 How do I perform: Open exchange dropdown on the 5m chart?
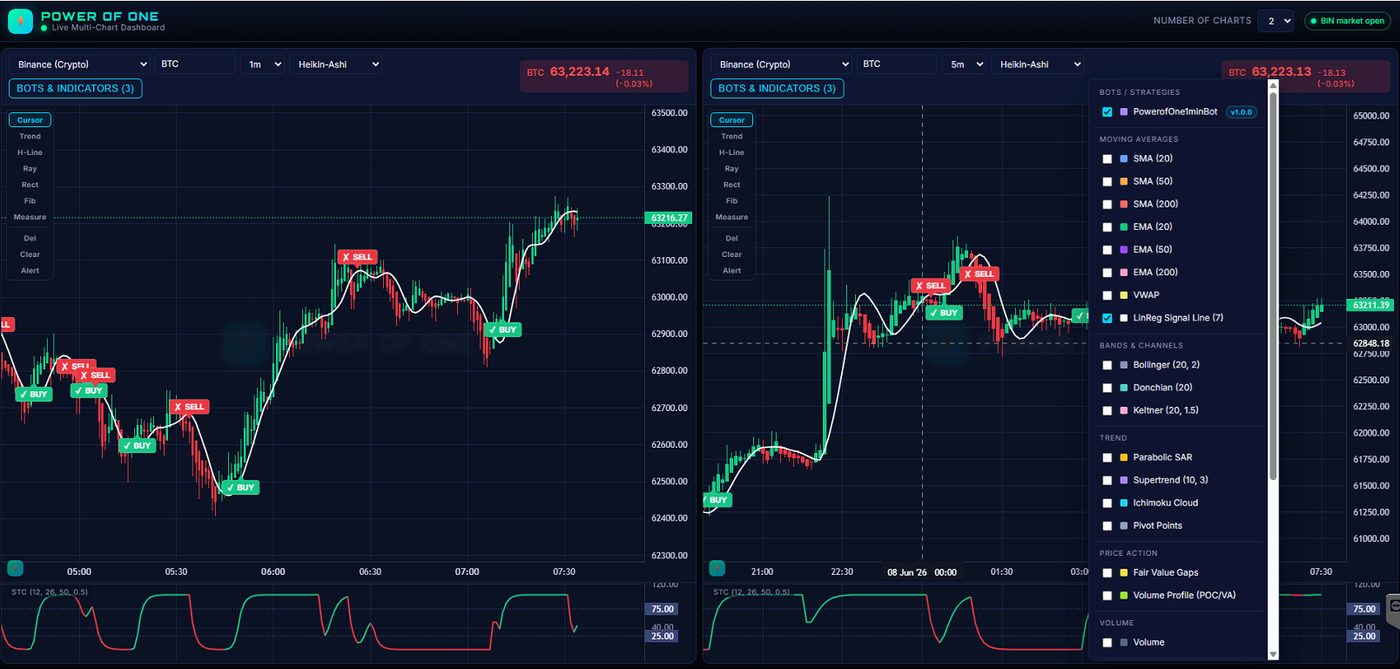pos(782,64)
